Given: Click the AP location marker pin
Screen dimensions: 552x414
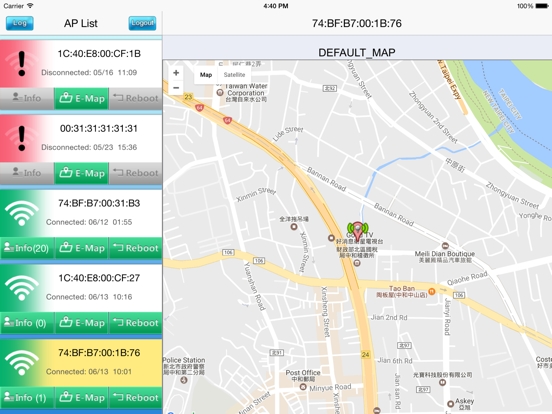Looking at the screenshot, I should [x=358, y=231].
